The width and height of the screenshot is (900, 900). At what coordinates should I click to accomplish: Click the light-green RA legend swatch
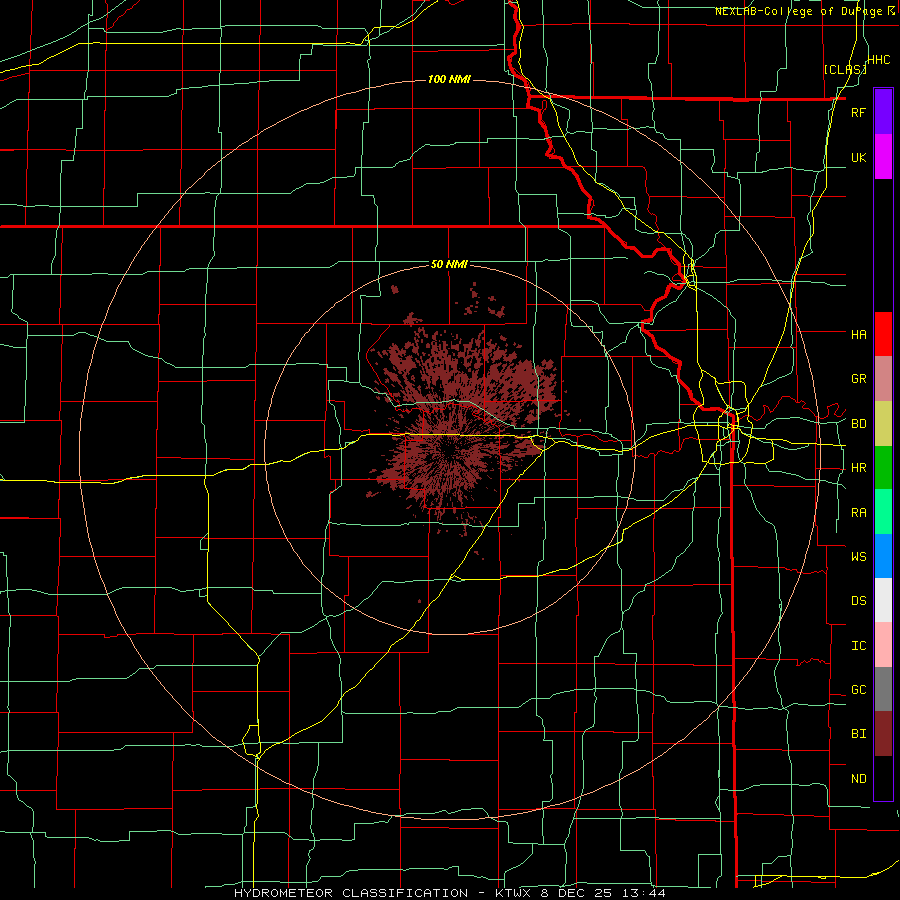click(x=883, y=512)
